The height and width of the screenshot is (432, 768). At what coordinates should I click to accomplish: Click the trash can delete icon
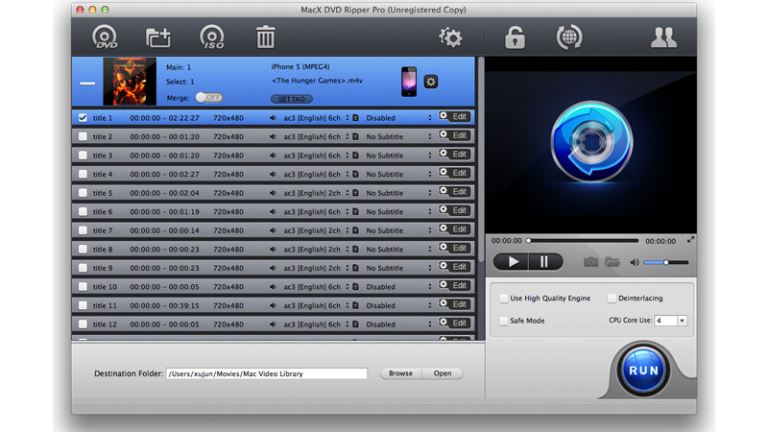265,37
